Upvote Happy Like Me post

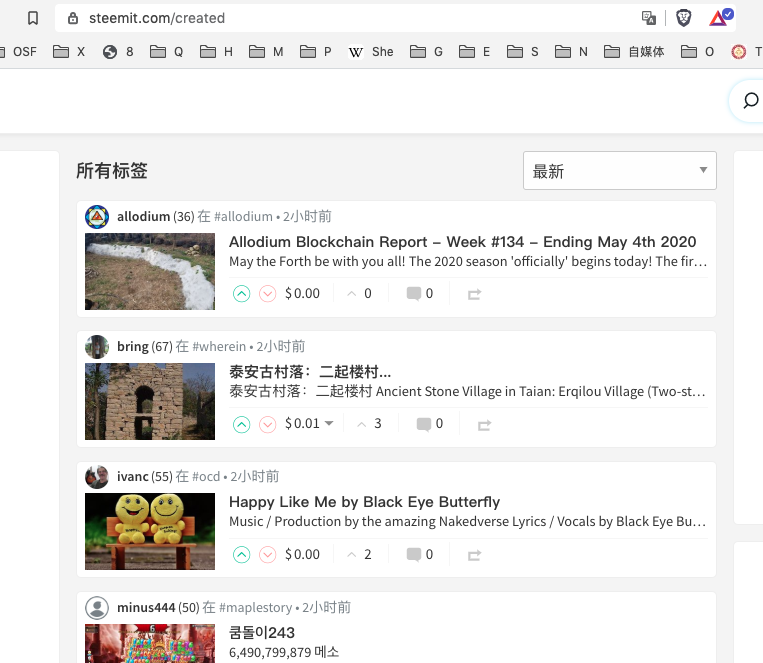[241, 554]
